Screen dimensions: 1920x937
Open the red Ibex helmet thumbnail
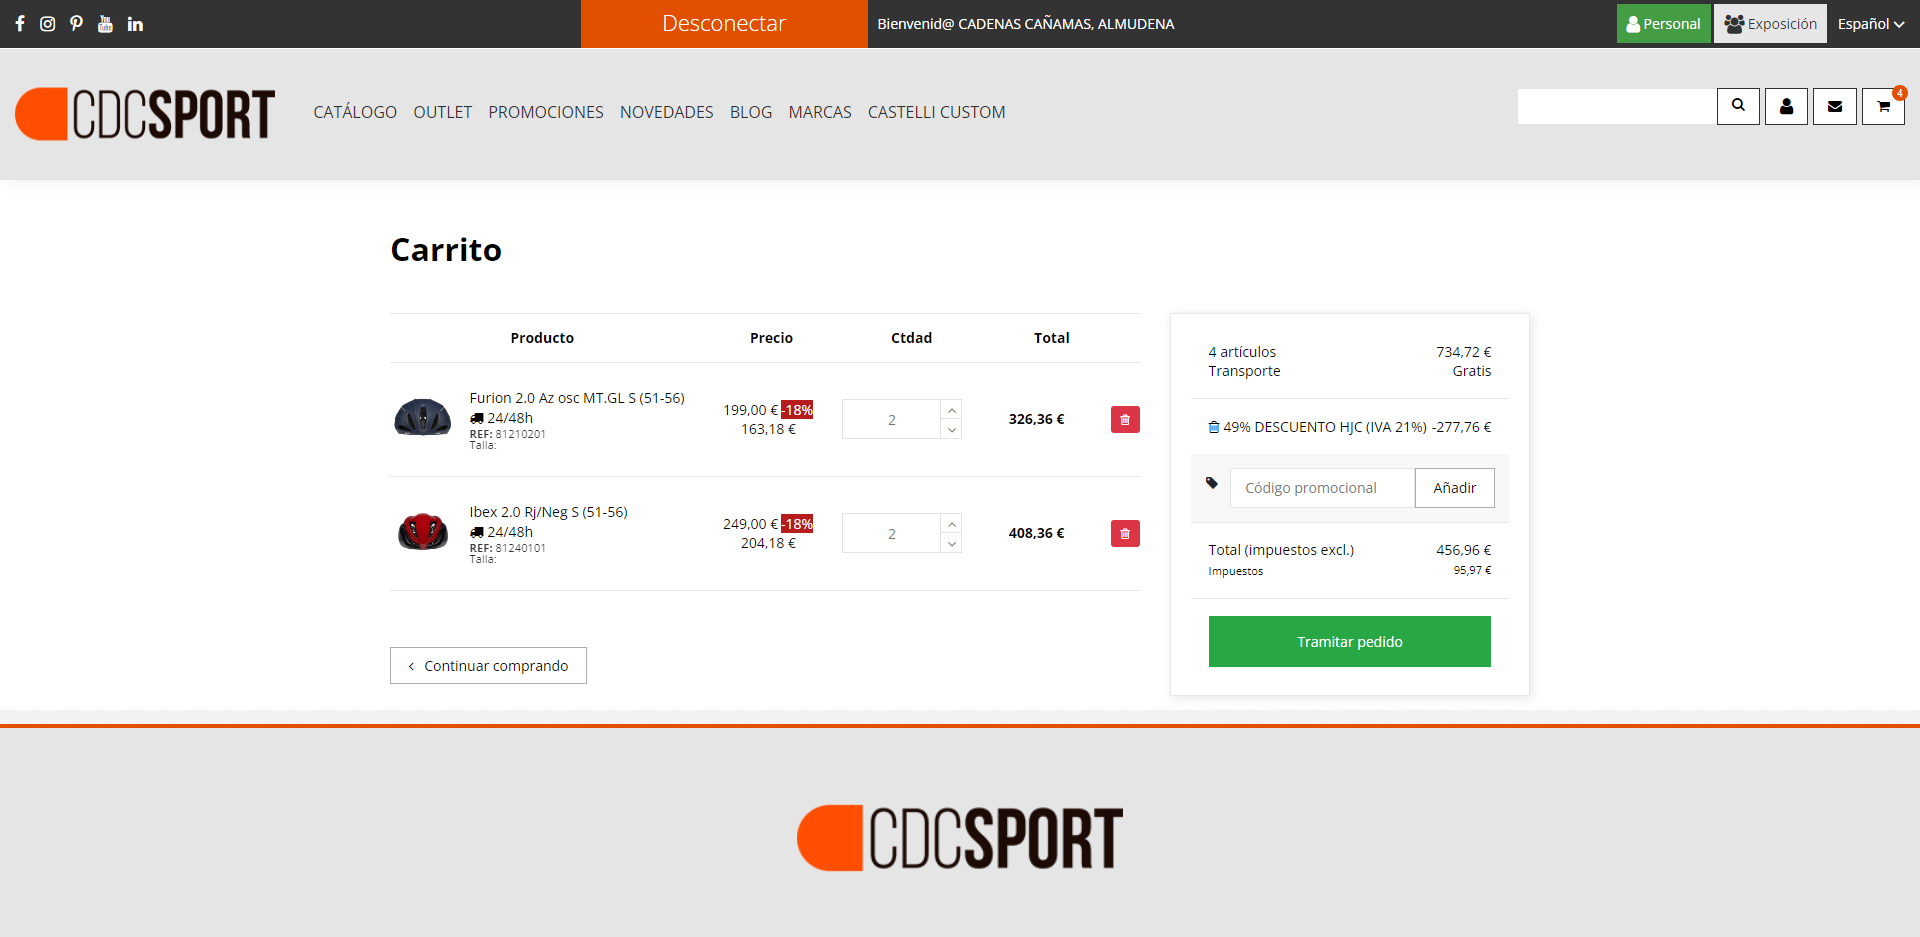pos(423,532)
